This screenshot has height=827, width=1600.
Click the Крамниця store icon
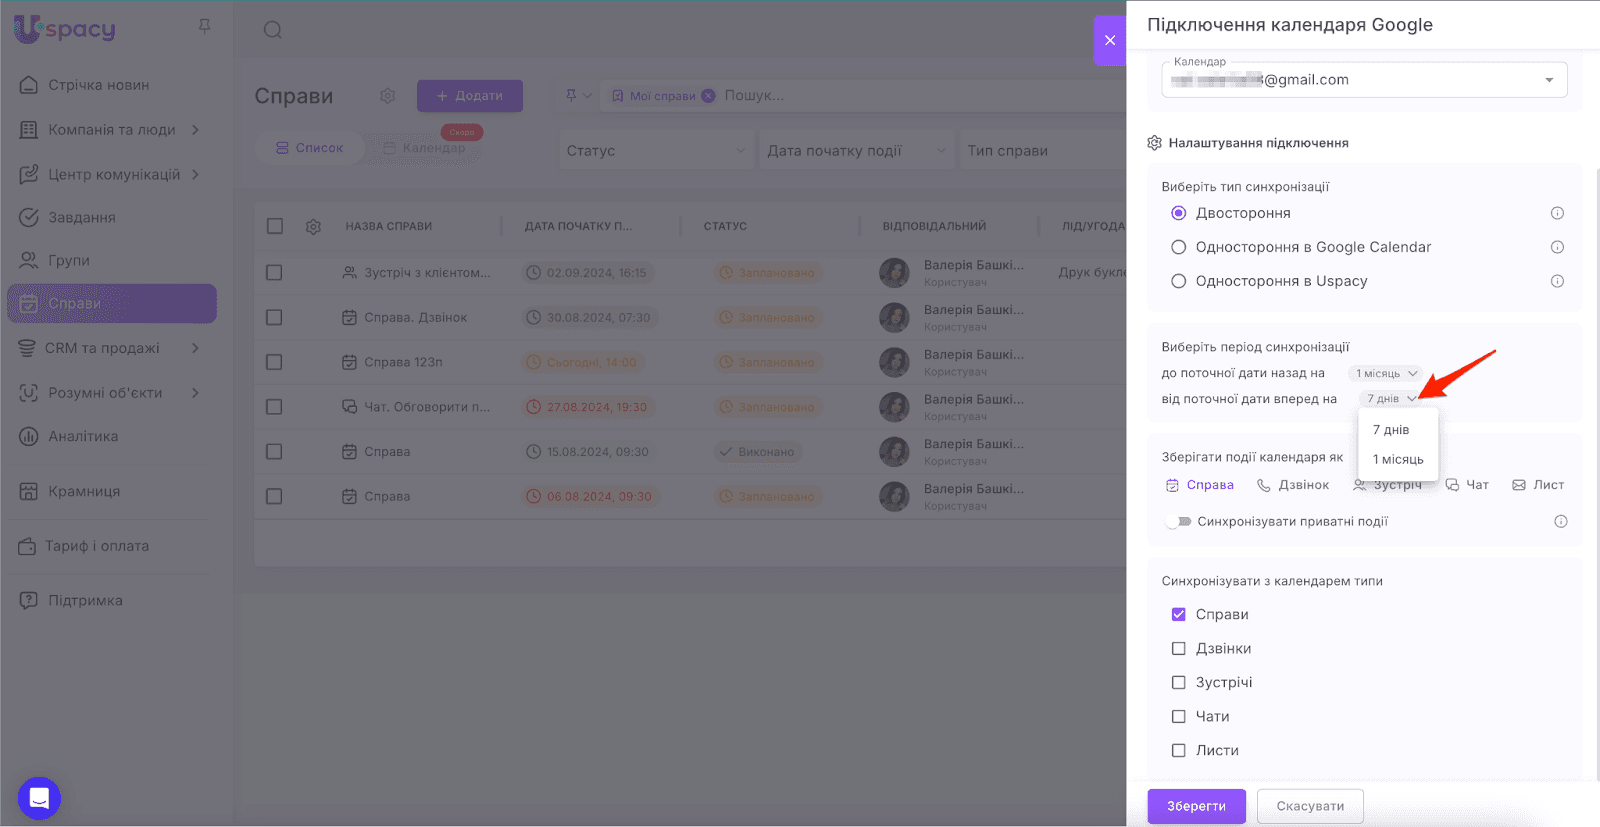pyautogui.click(x=29, y=491)
